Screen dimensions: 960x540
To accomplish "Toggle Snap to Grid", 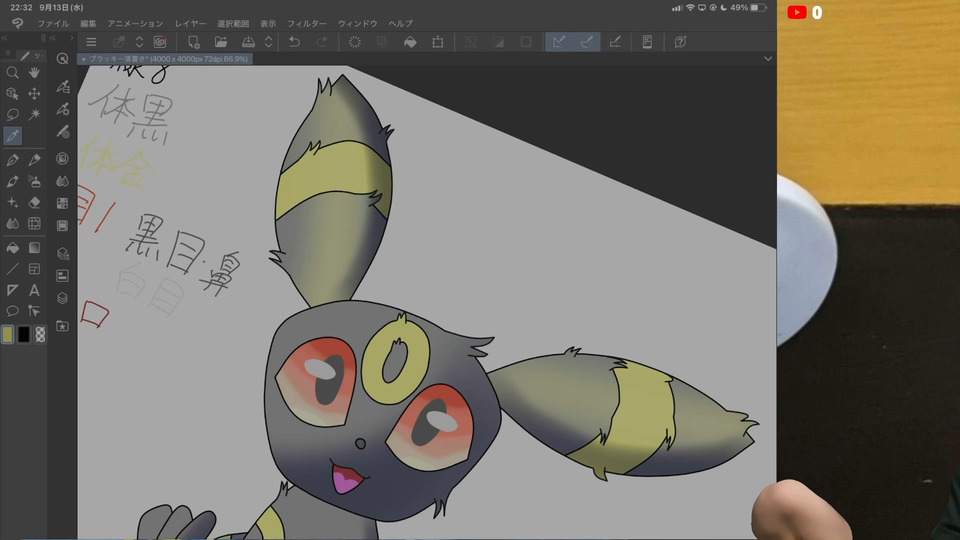I will [615, 42].
